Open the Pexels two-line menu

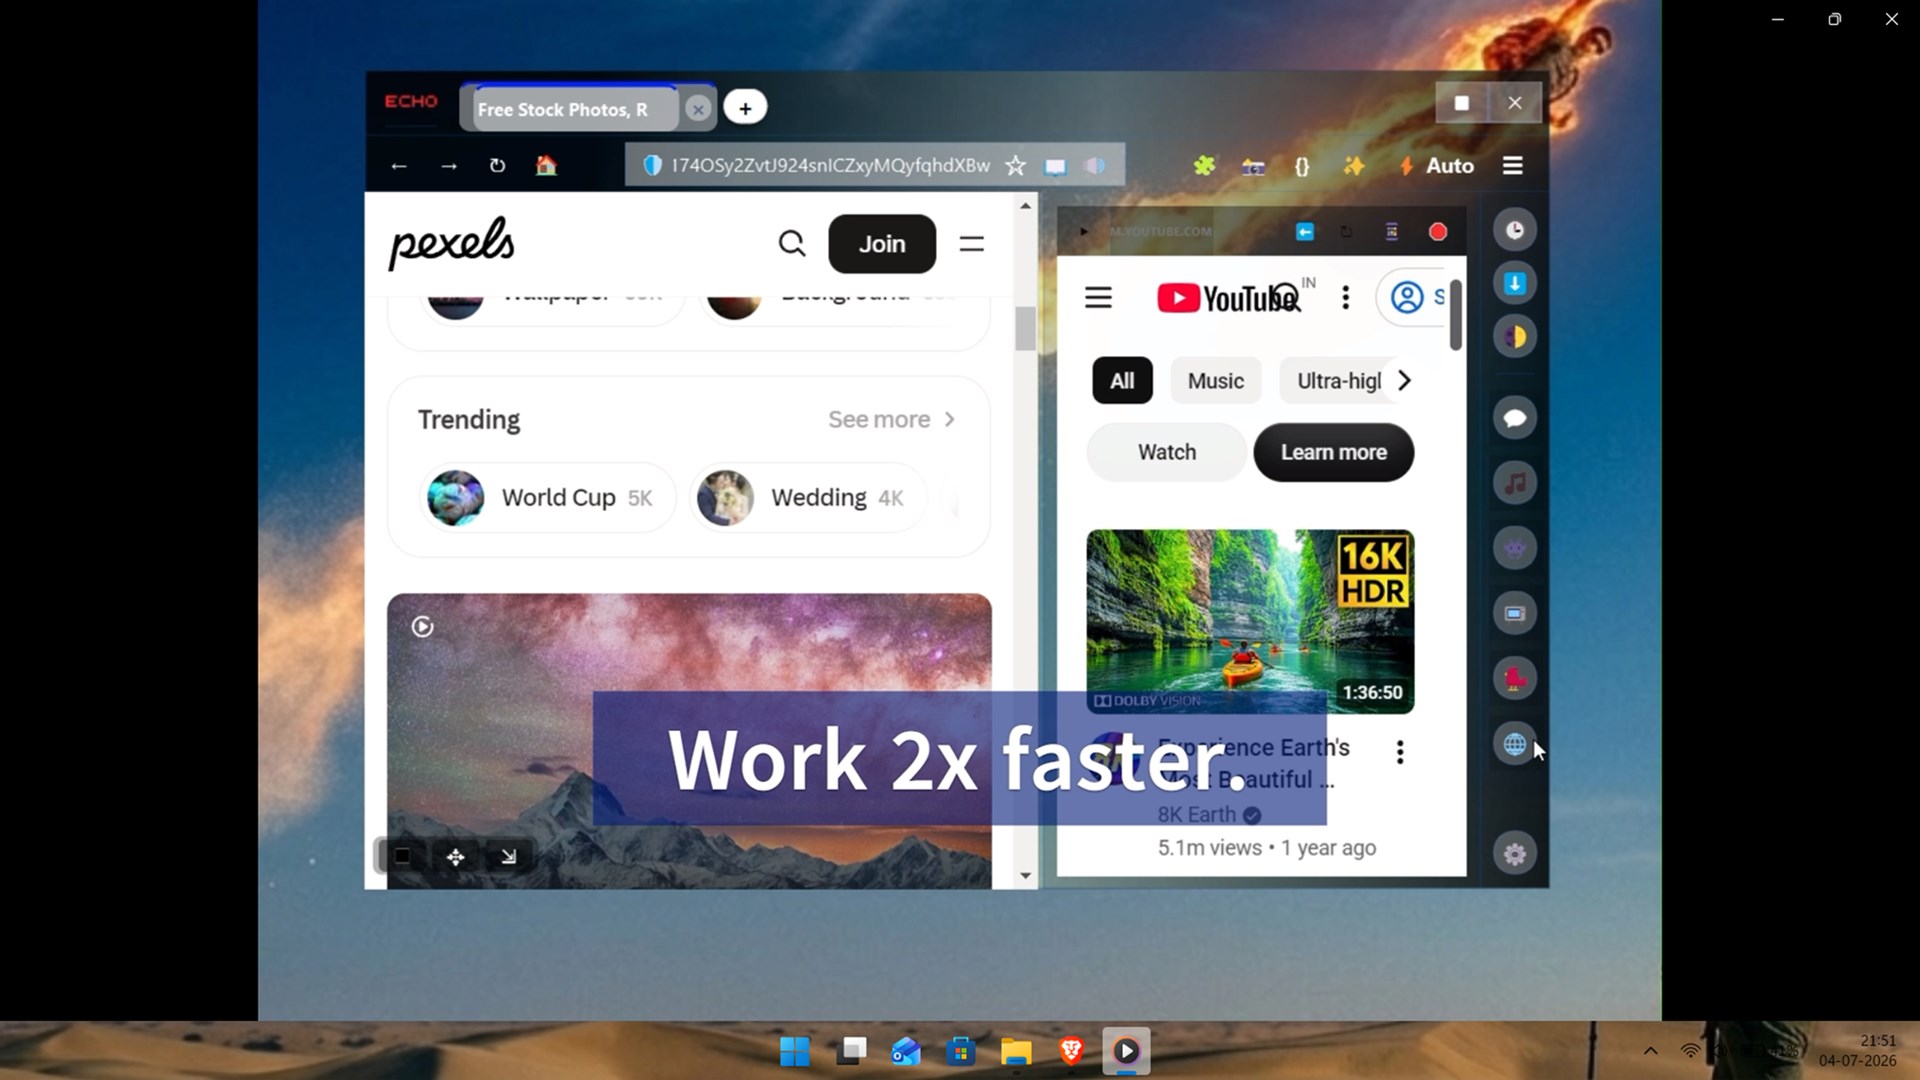coord(972,244)
